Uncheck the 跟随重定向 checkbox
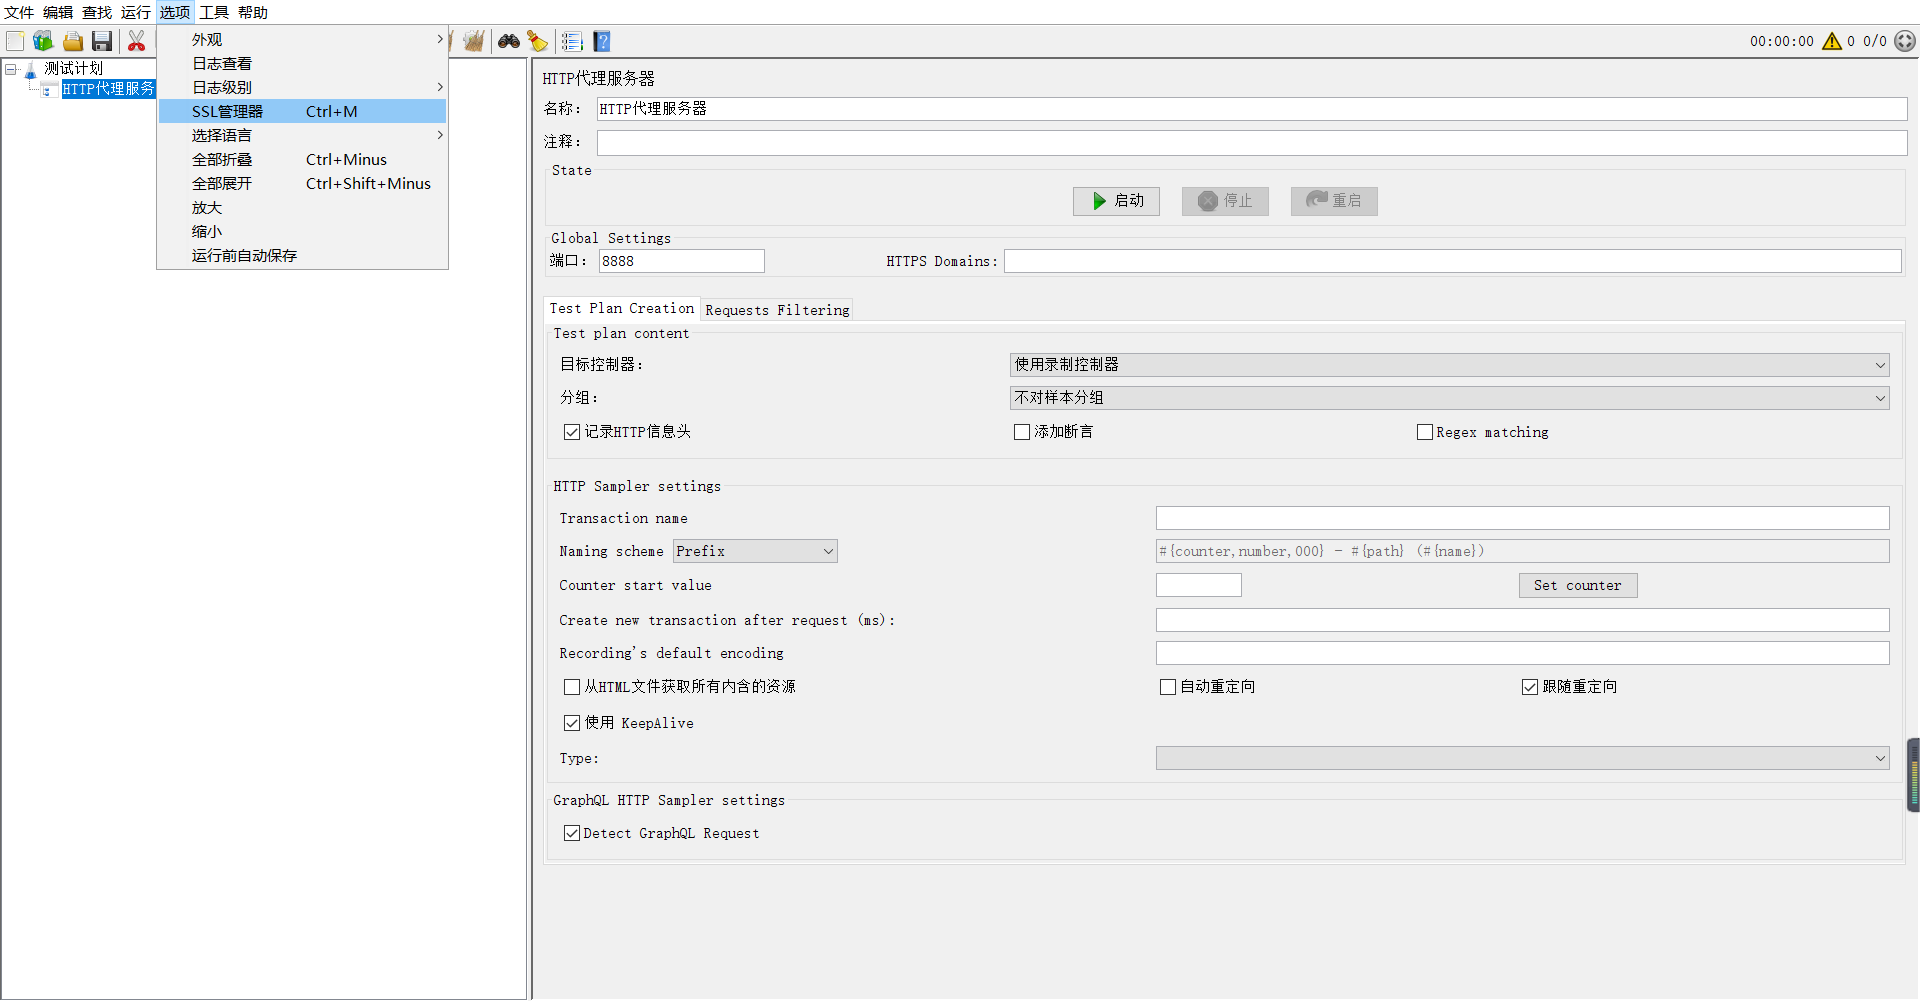The height and width of the screenshot is (1001, 1920). 1530,687
